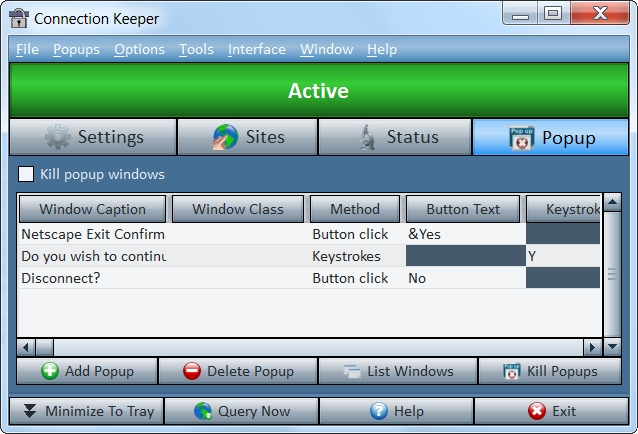The height and width of the screenshot is (434, 638).
Task: Click the green Active status banner
Action: tap(319, 90)
